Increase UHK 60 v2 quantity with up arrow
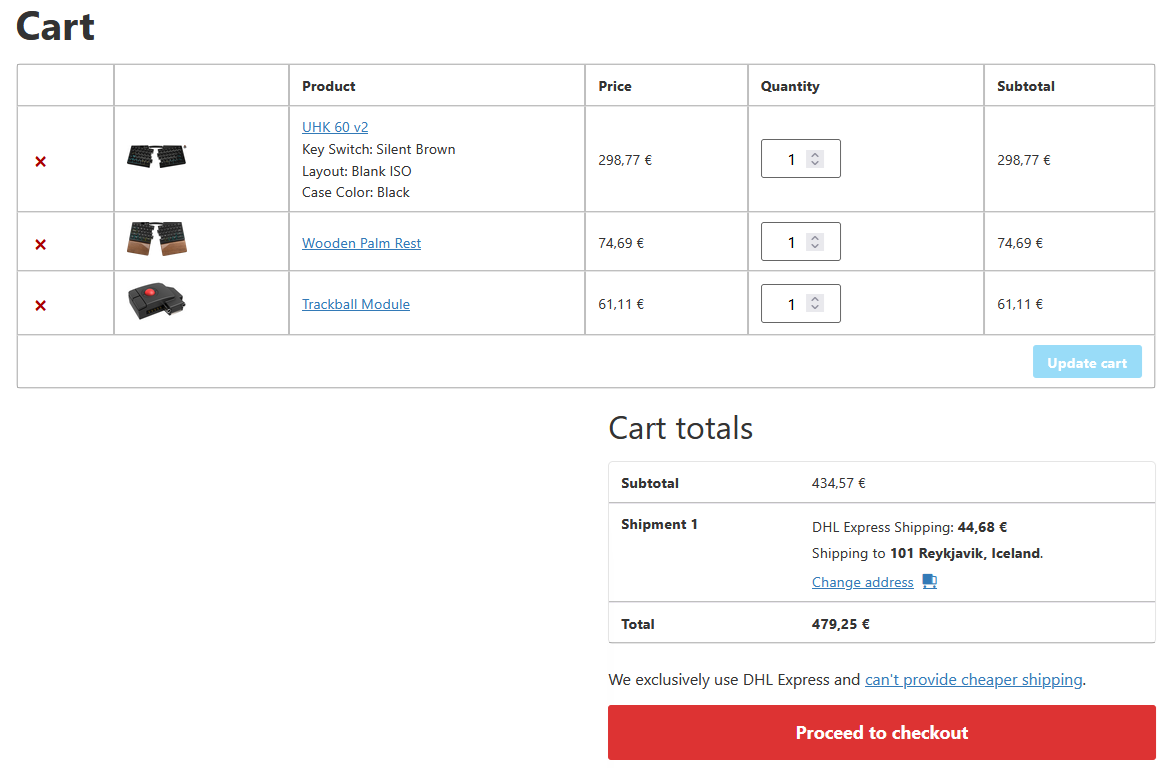 click(815, 155)
